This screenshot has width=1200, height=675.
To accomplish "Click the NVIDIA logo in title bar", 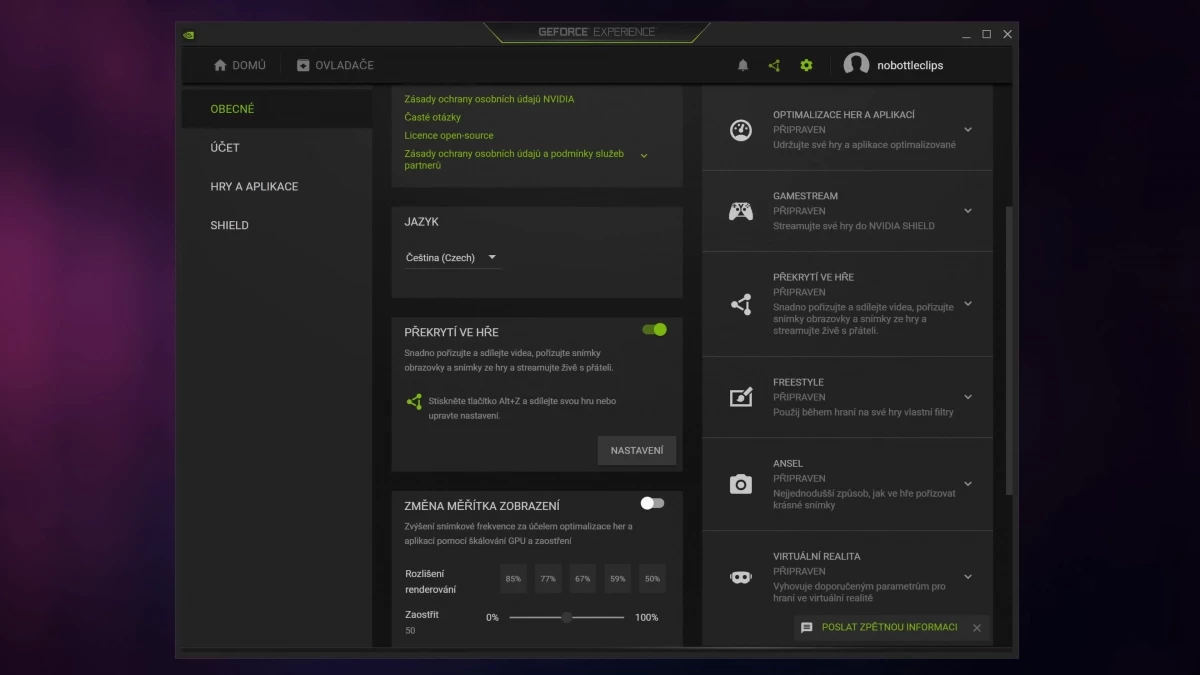I will pyautogui.click(x=189, y=34).
